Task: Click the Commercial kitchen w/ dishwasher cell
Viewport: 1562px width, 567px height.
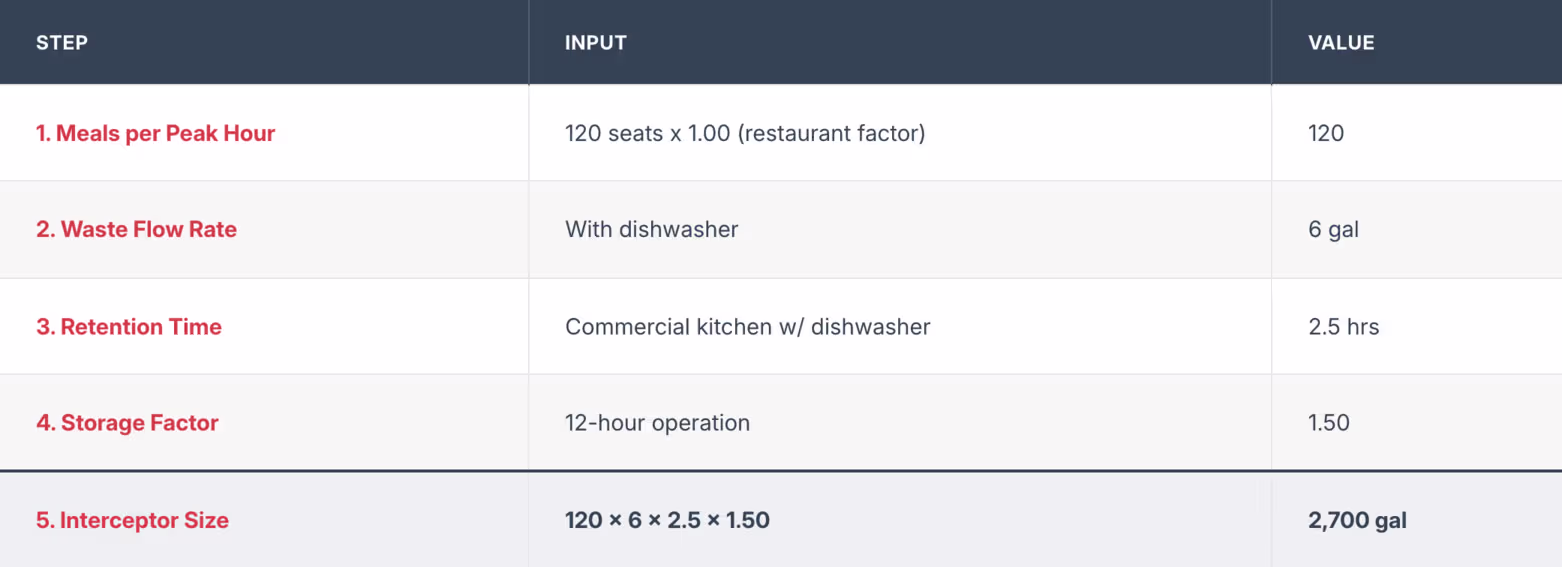Action: tap(748, 327)
